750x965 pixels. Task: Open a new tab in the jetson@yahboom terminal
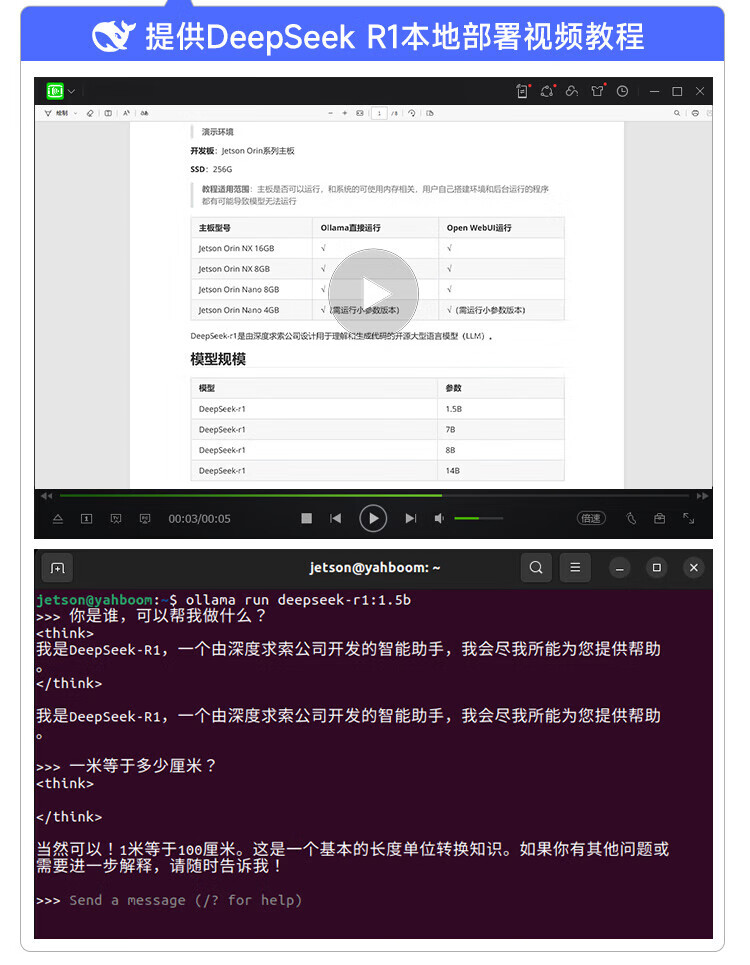coord(57,567)
